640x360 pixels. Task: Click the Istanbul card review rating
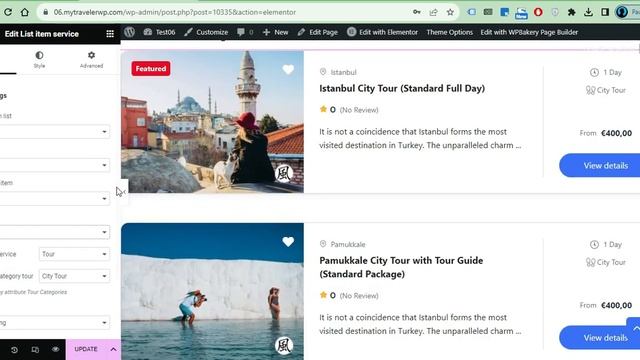[x=349, y=110]
